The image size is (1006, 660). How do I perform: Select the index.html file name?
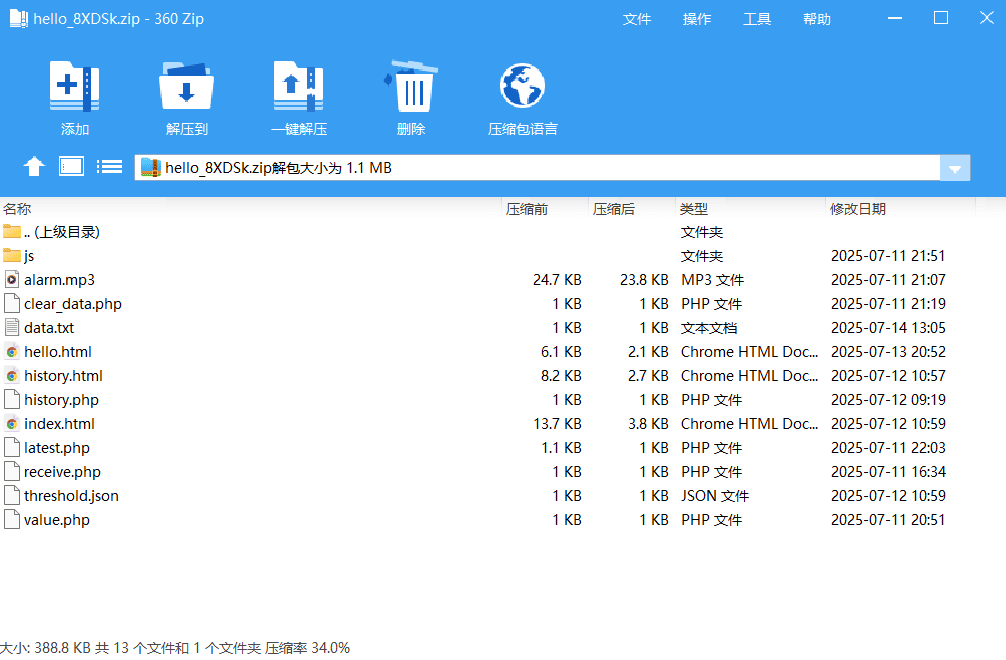[x=59, y=424]
